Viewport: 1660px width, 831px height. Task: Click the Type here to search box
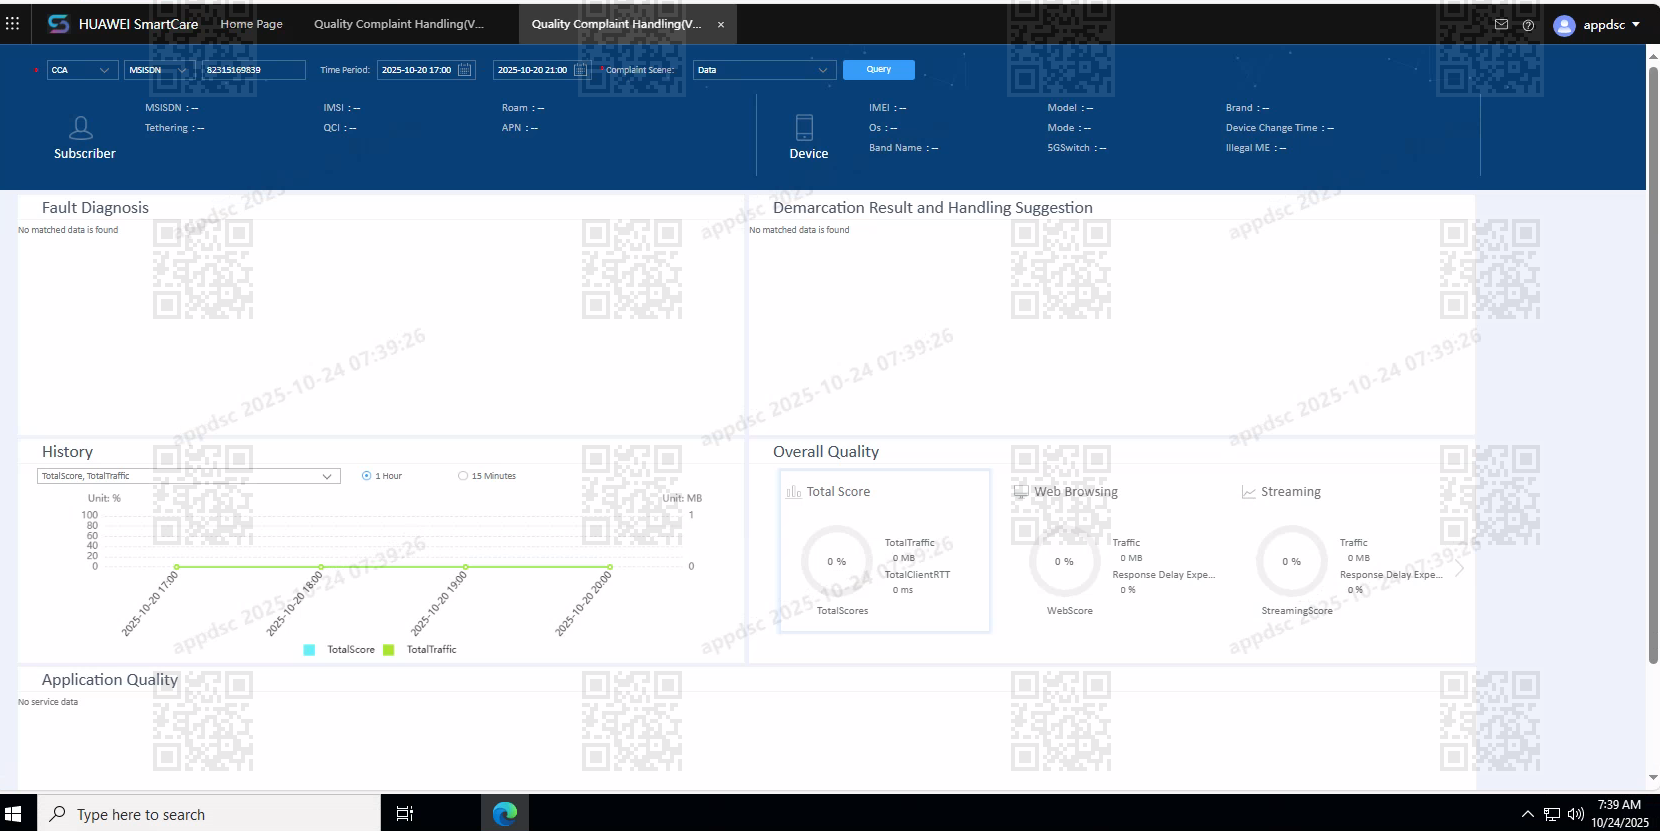point(209,814)
